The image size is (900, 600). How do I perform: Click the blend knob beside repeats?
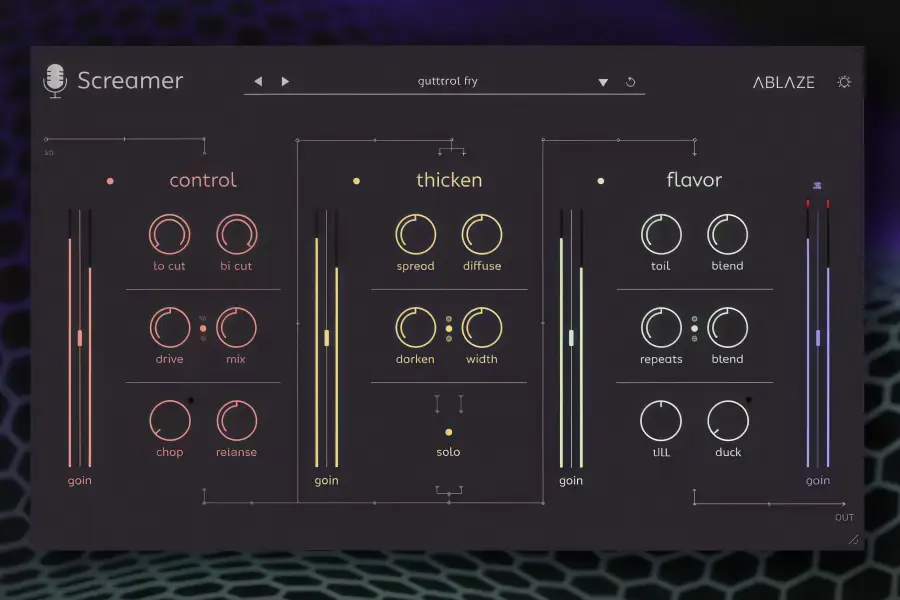(x=727, y=327)
